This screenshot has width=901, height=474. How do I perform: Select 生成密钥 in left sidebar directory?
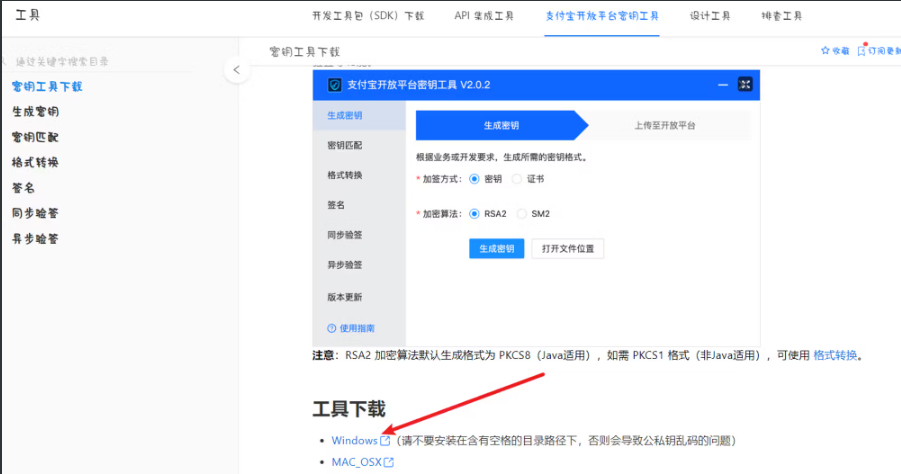(35, 112)
